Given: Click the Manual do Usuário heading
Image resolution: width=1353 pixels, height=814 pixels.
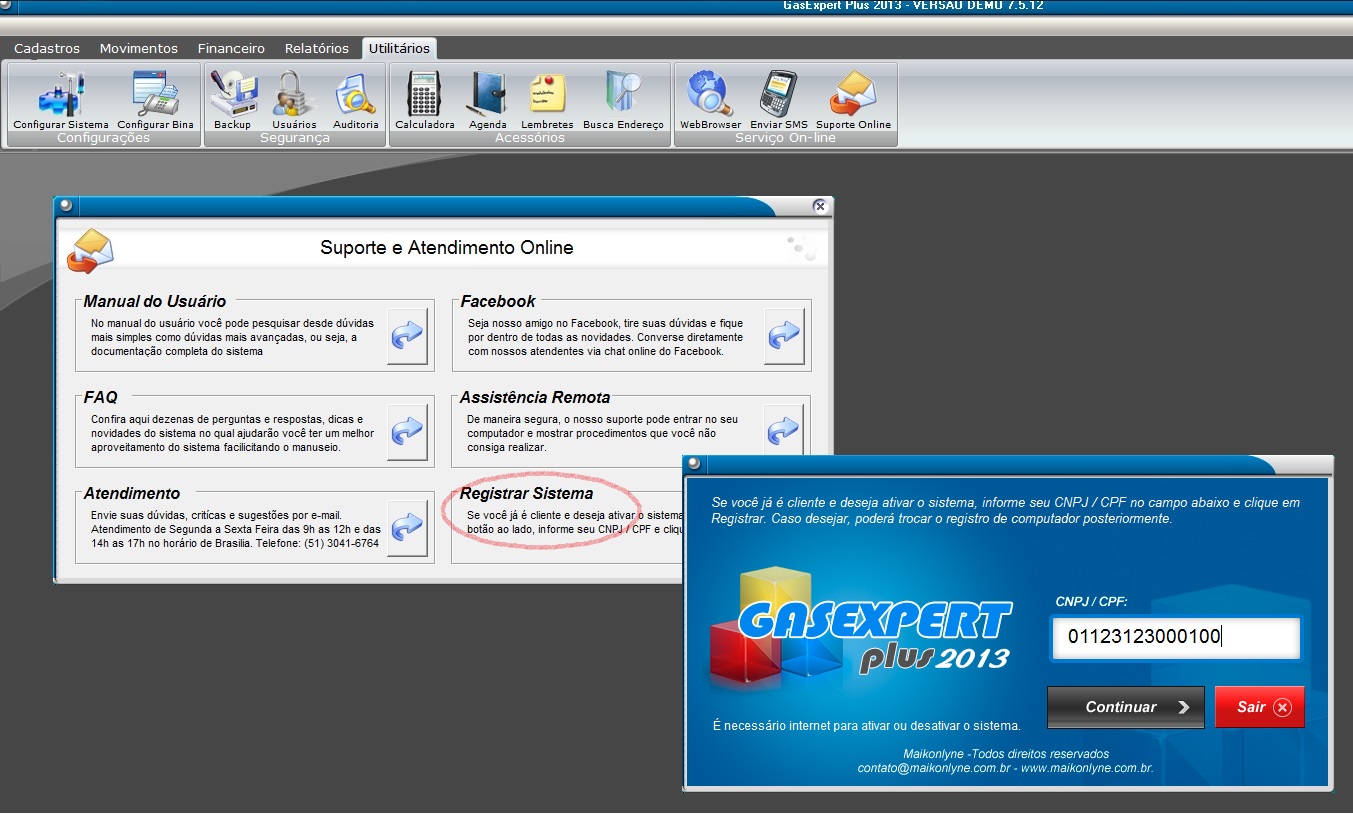Looking at the screenshot, I should [155, 301].
